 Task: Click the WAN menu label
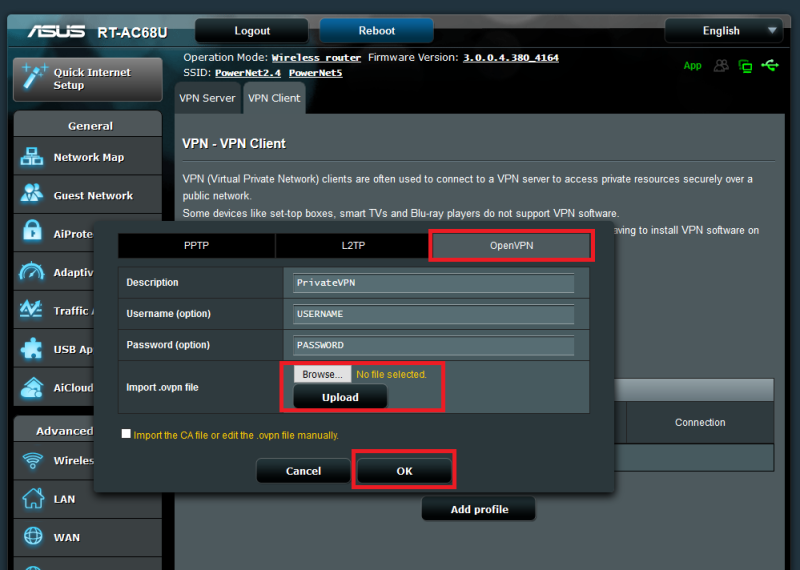(66, 537)
